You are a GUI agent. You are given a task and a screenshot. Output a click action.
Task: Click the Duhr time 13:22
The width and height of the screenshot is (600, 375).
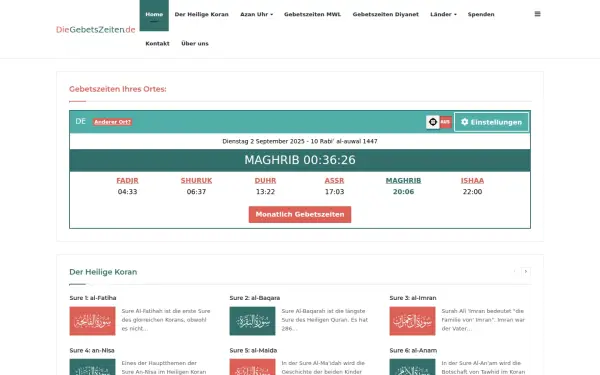tap(265, 192)
